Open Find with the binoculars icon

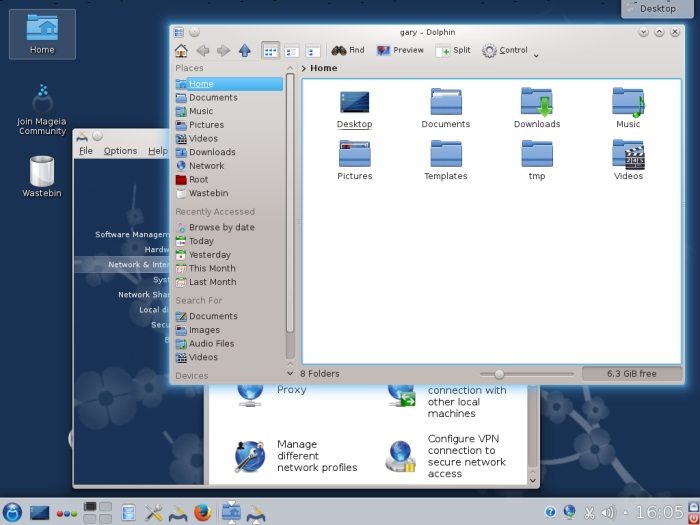348,50
